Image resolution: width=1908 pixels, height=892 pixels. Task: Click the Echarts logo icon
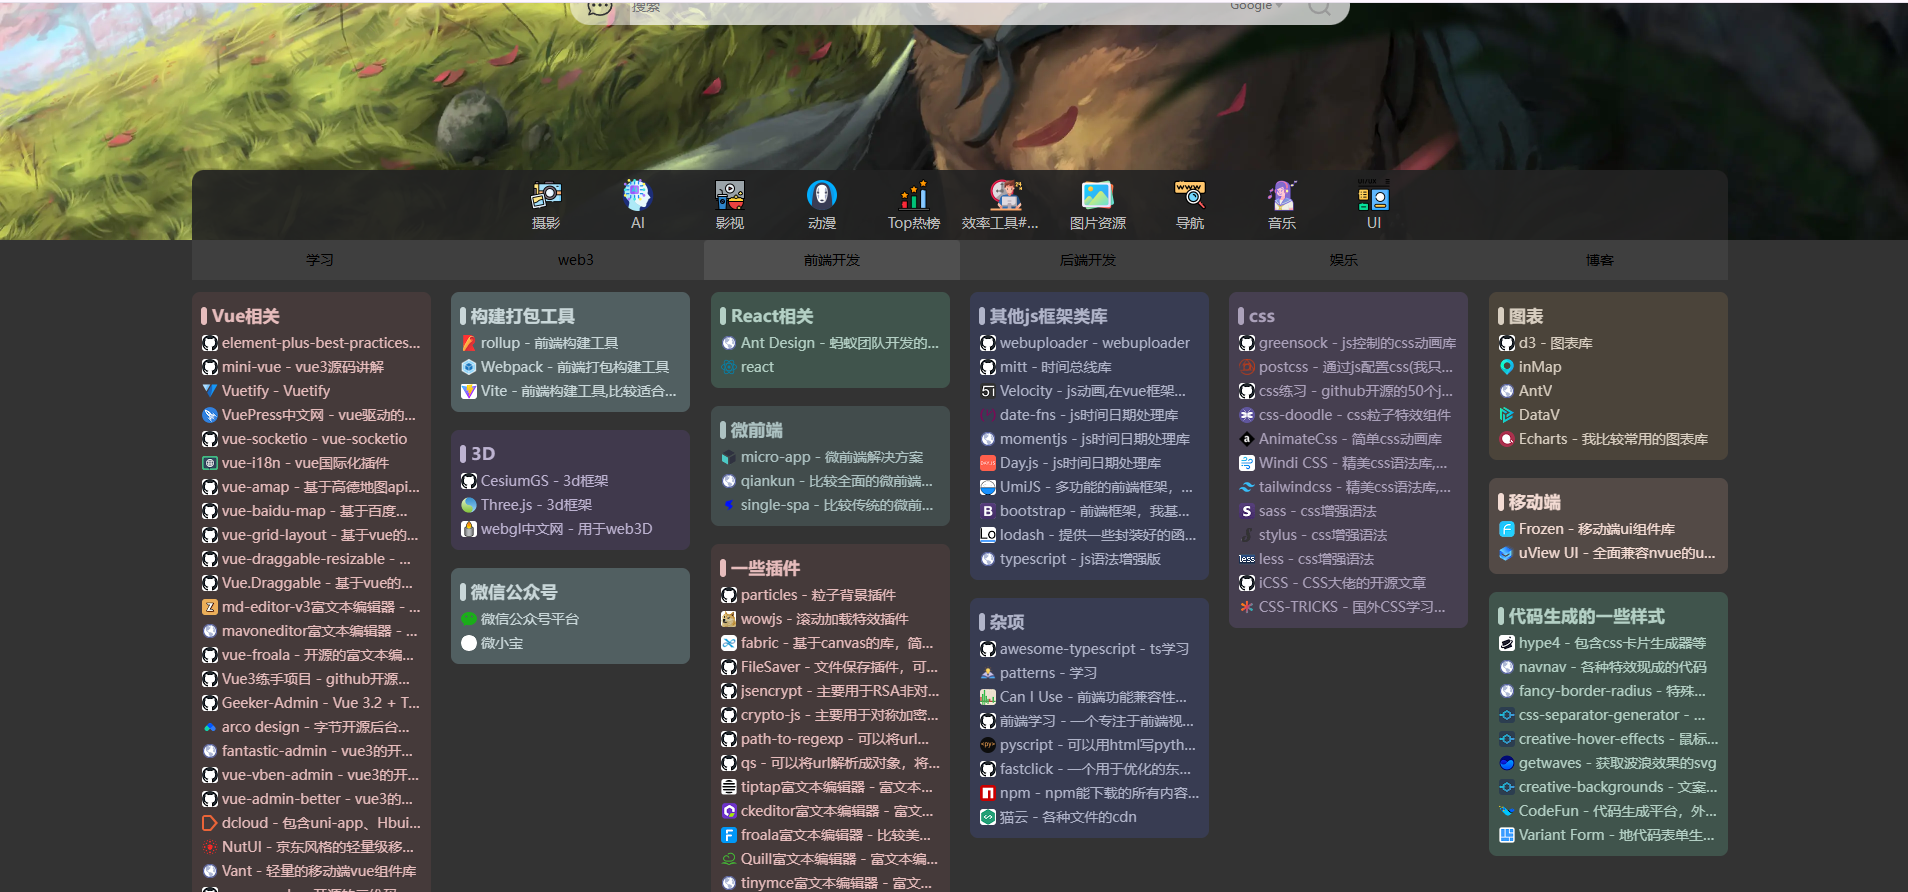click(1507, 439)
